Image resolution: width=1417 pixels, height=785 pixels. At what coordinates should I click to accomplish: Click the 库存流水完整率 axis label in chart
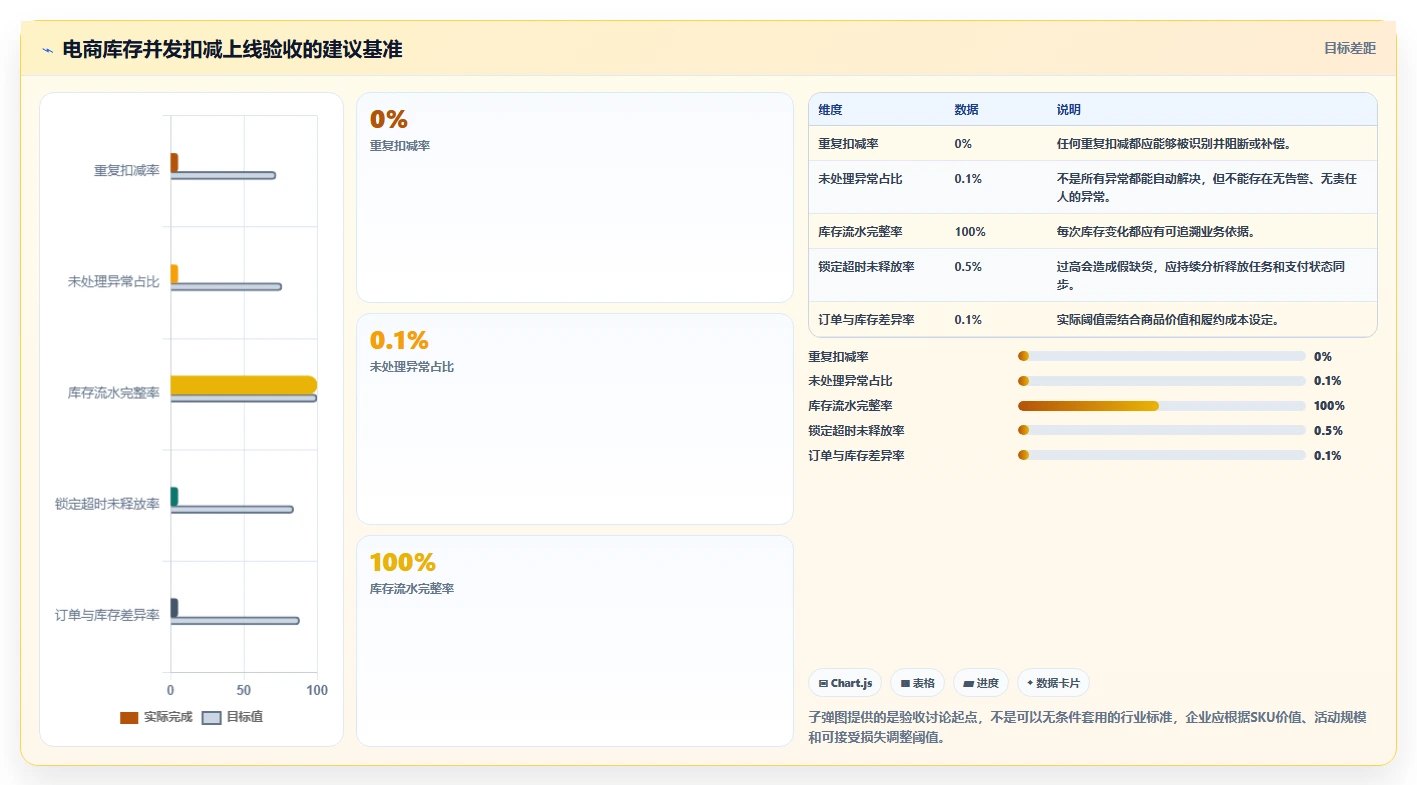[x=114, y=393]
